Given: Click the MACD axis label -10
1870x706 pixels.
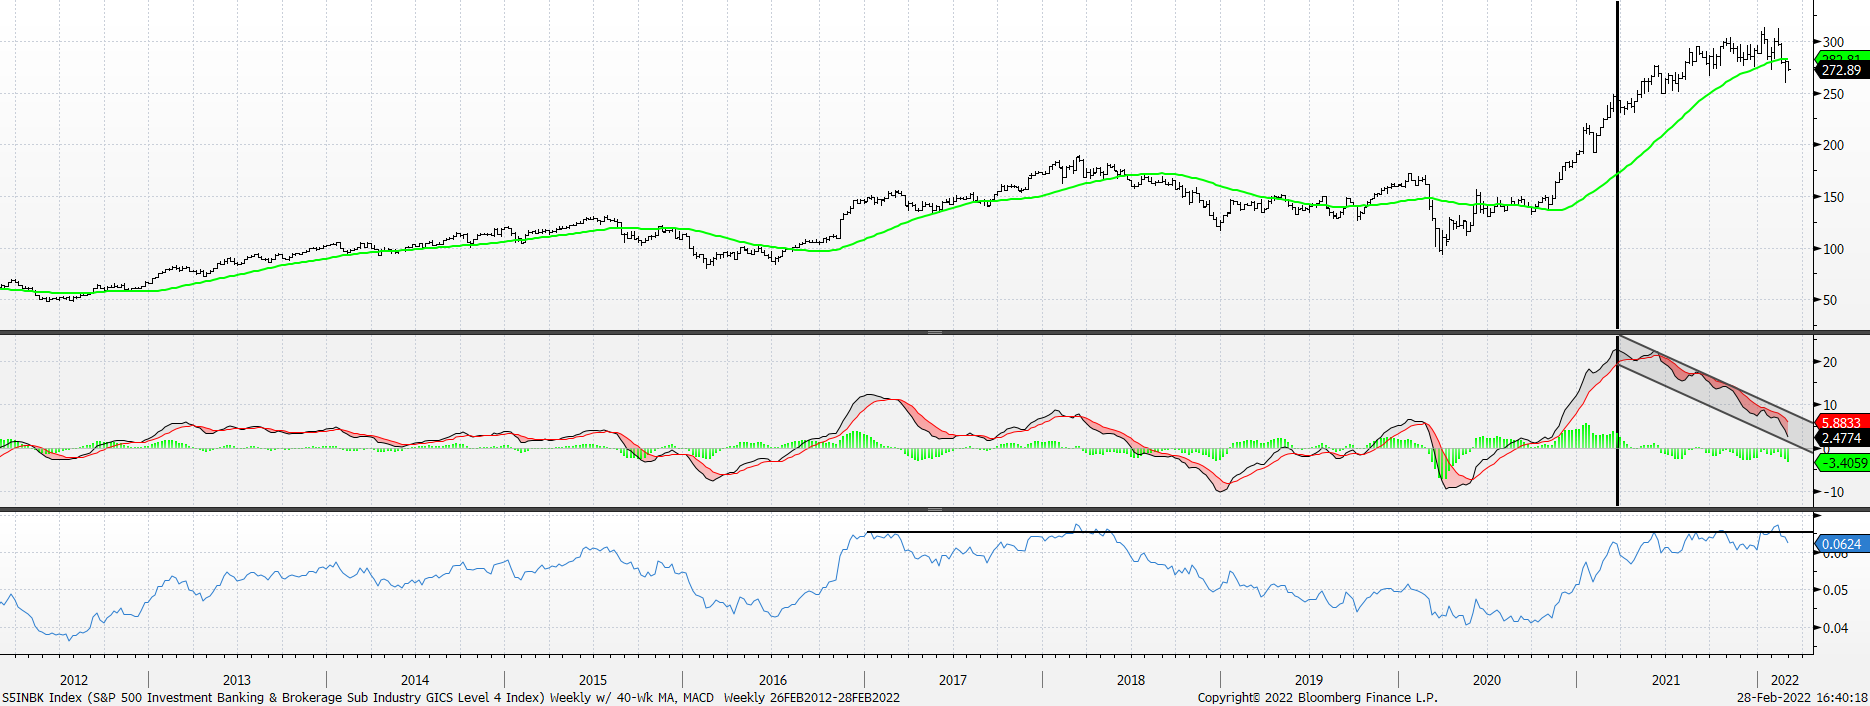Looking at the screenshot, I should [x=1832, y=492].
